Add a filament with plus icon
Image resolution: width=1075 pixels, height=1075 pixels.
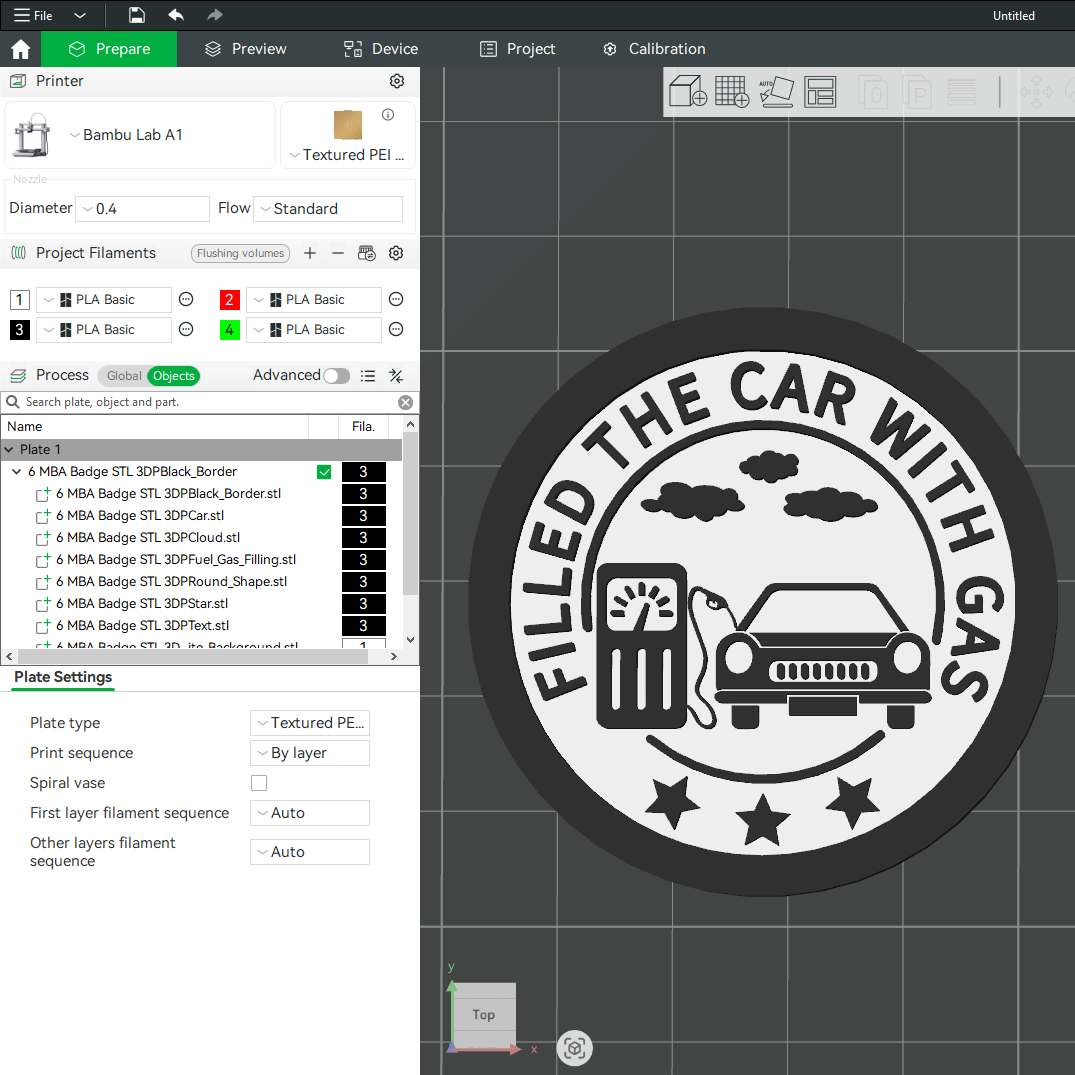[x=310, y=253]
